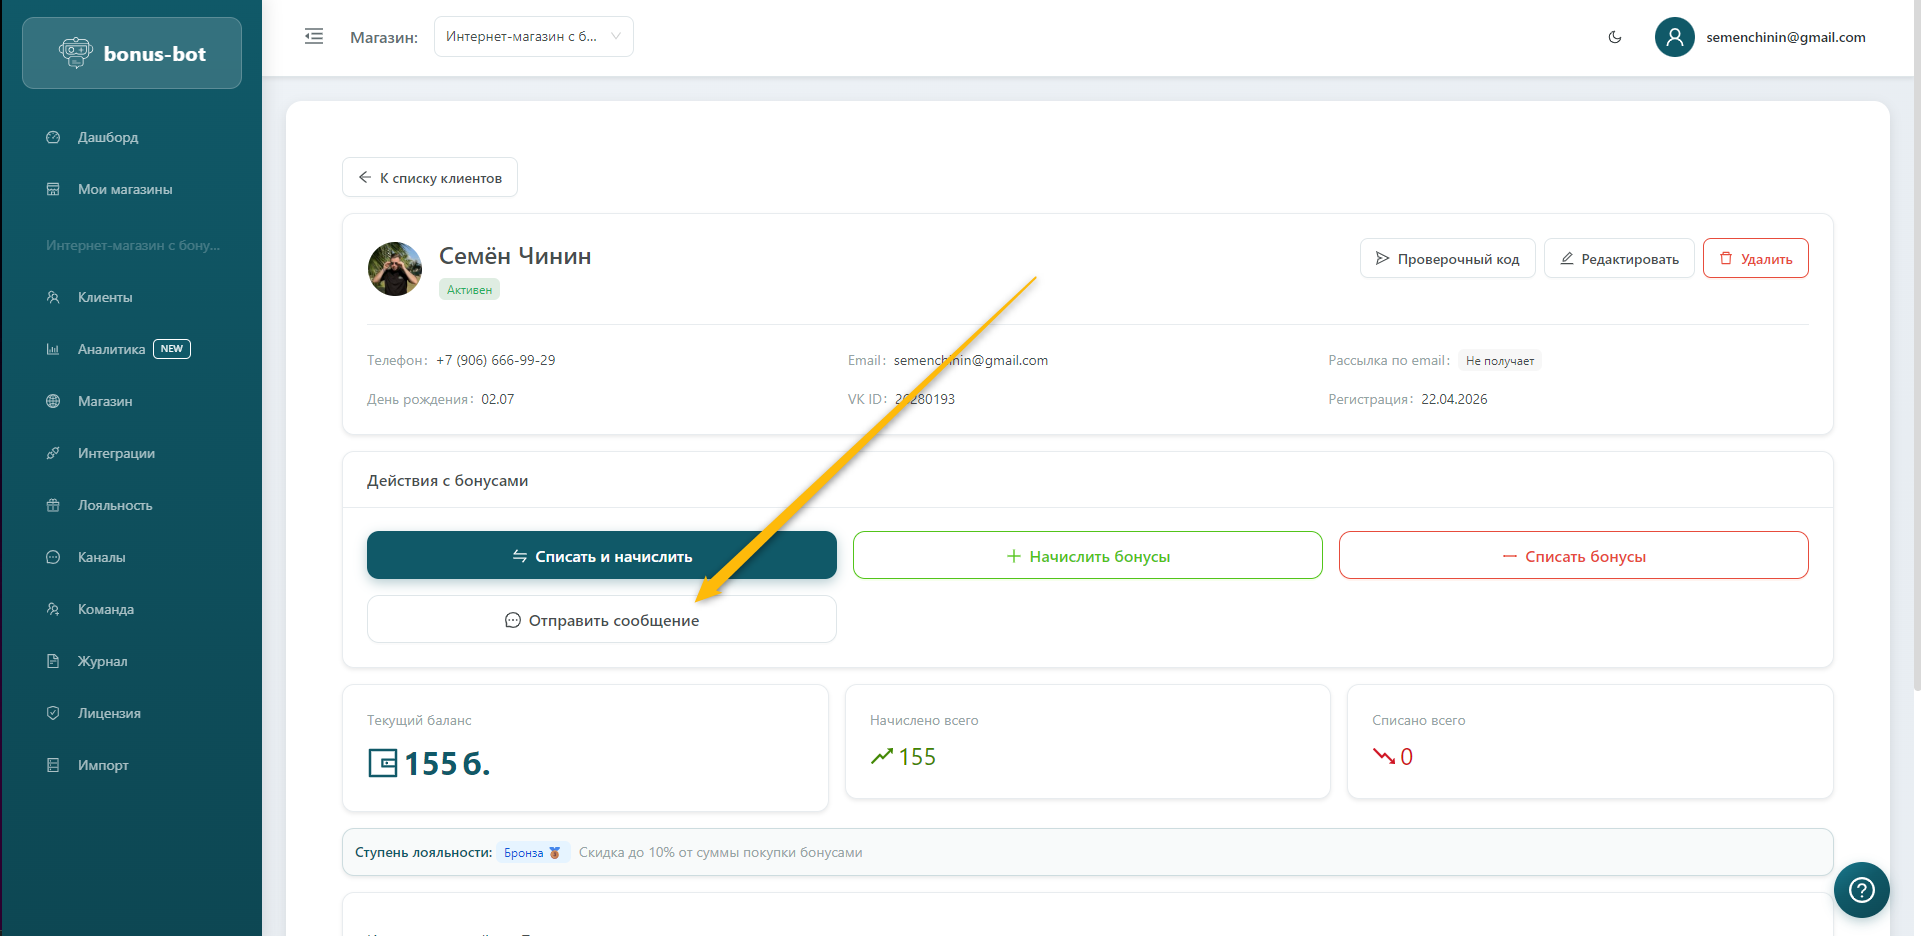Open Дашборд in the sidebar
1921x936 pixels.
pyautogui.click(x=108, y=137)
